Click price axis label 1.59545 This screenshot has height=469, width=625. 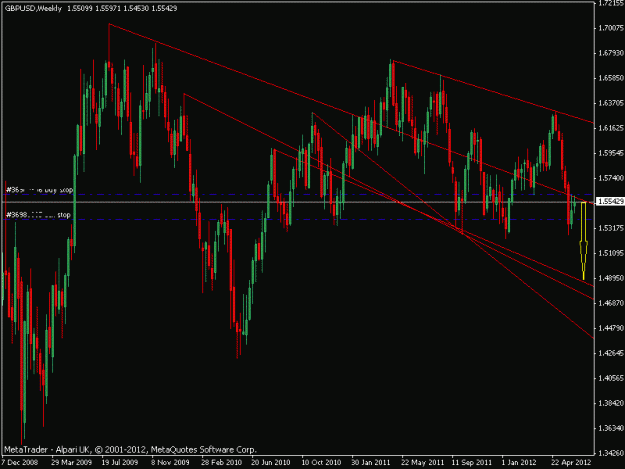pos(611,153)
